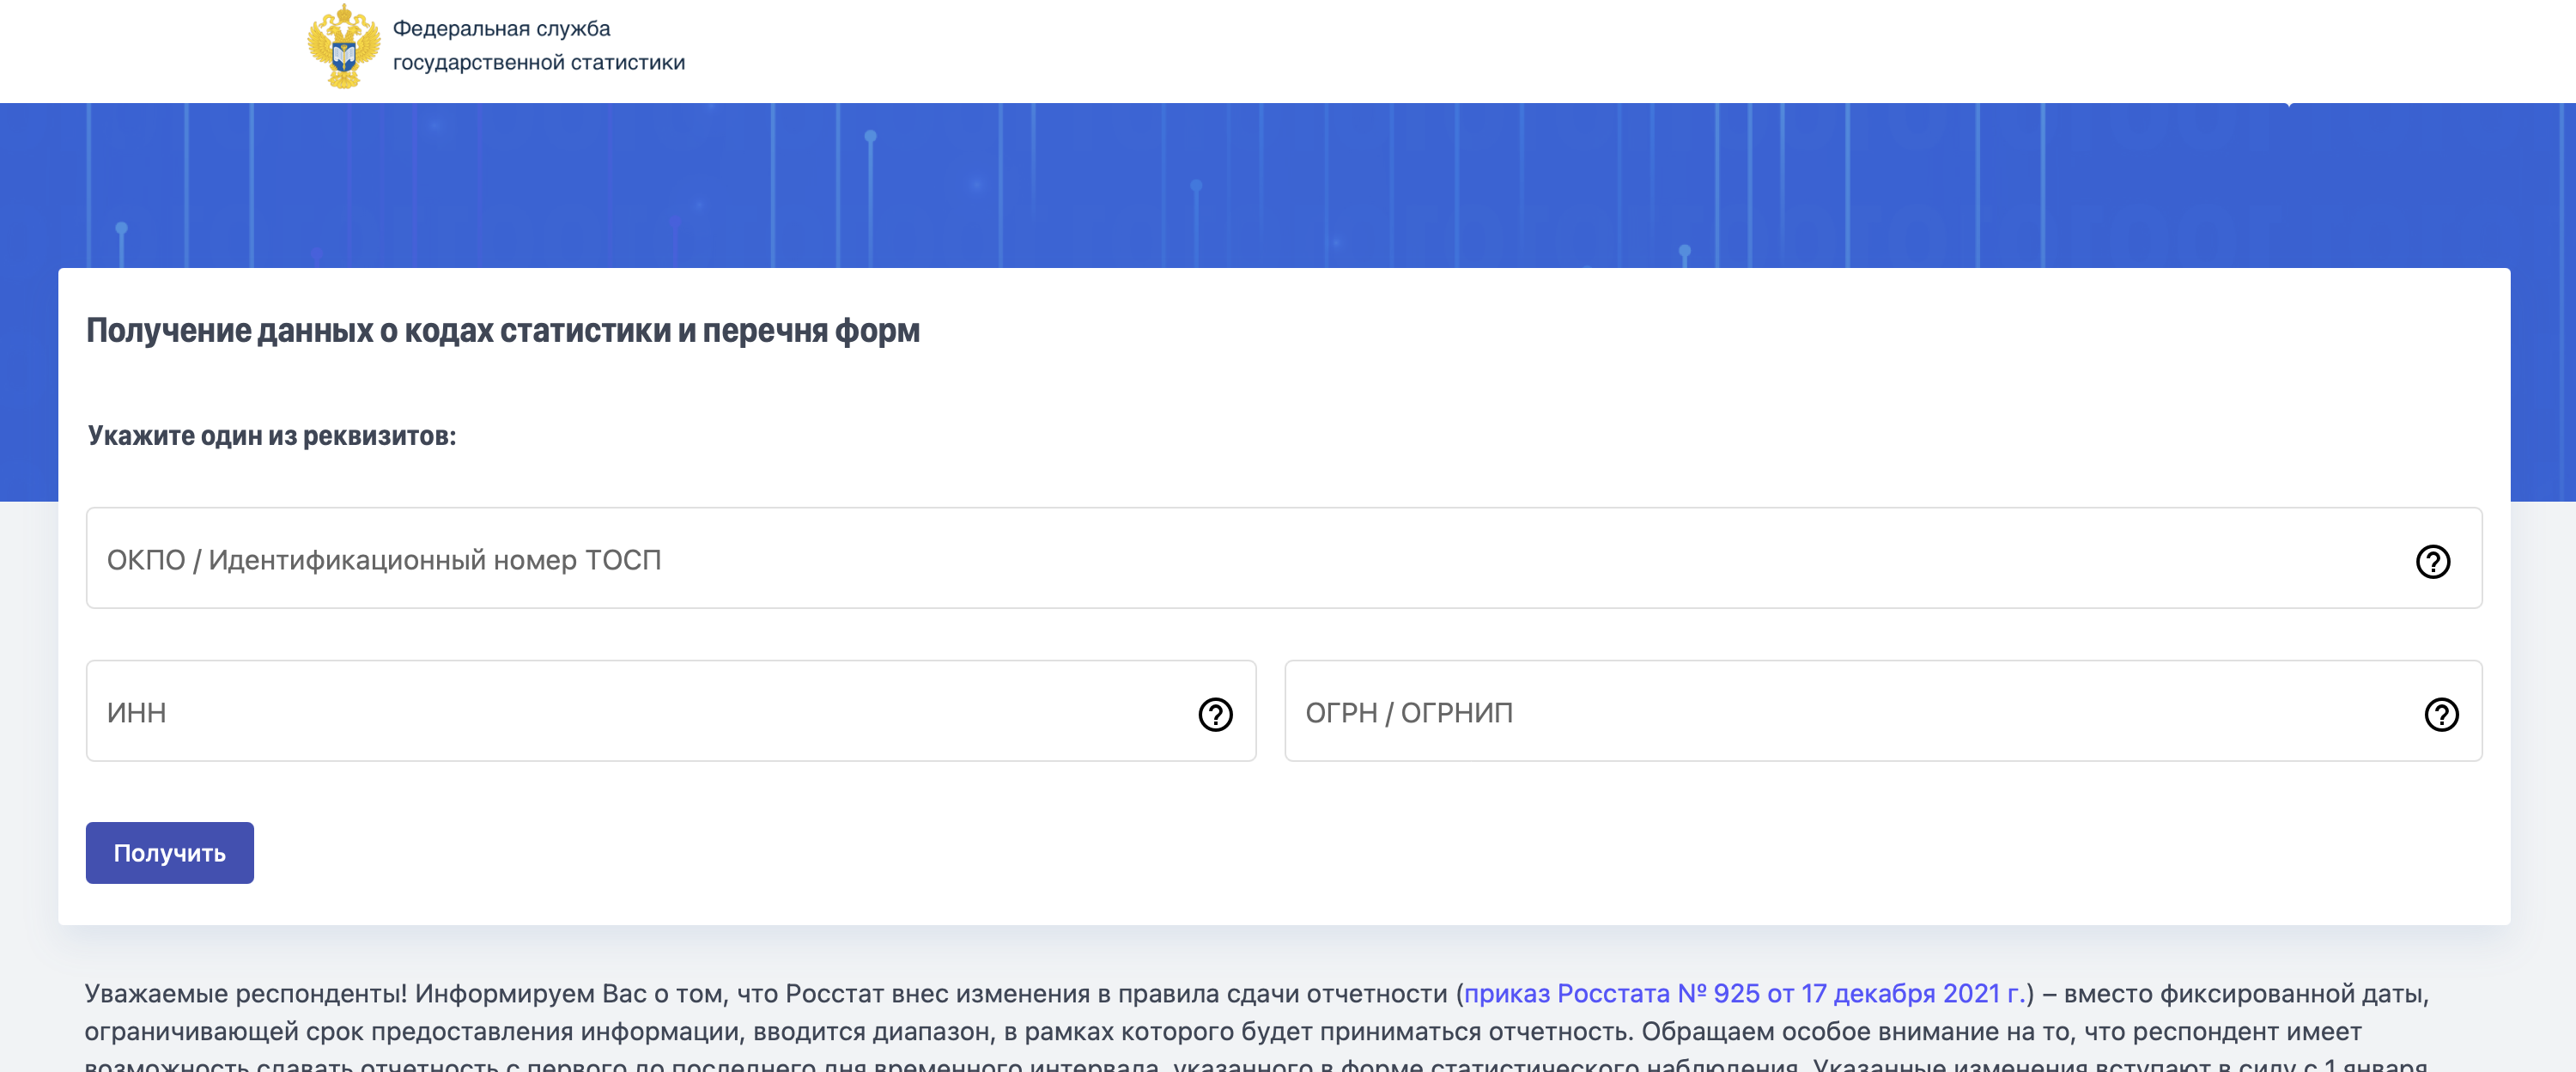
Task: Click the Rosstat double-headed eagle emblem
Action: [x=344, y=47]
